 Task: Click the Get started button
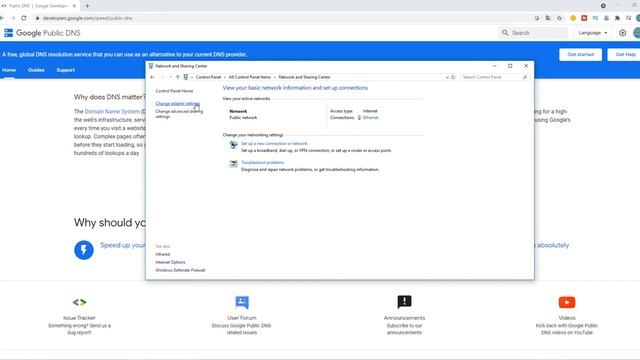click(x=580, y=54)
